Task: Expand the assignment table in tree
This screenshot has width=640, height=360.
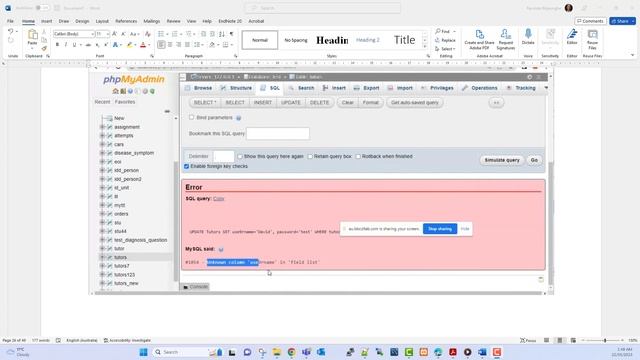Action: click(102, 127)
